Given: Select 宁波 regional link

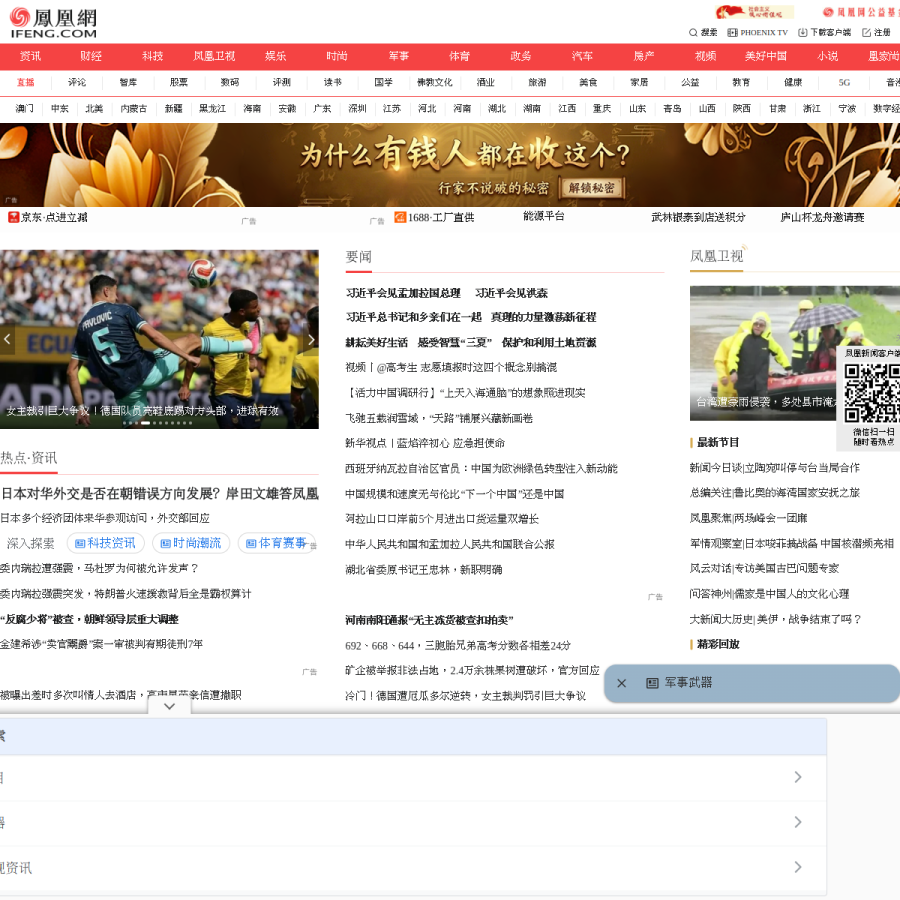Looking at the screenshot, I should point(847,108).
